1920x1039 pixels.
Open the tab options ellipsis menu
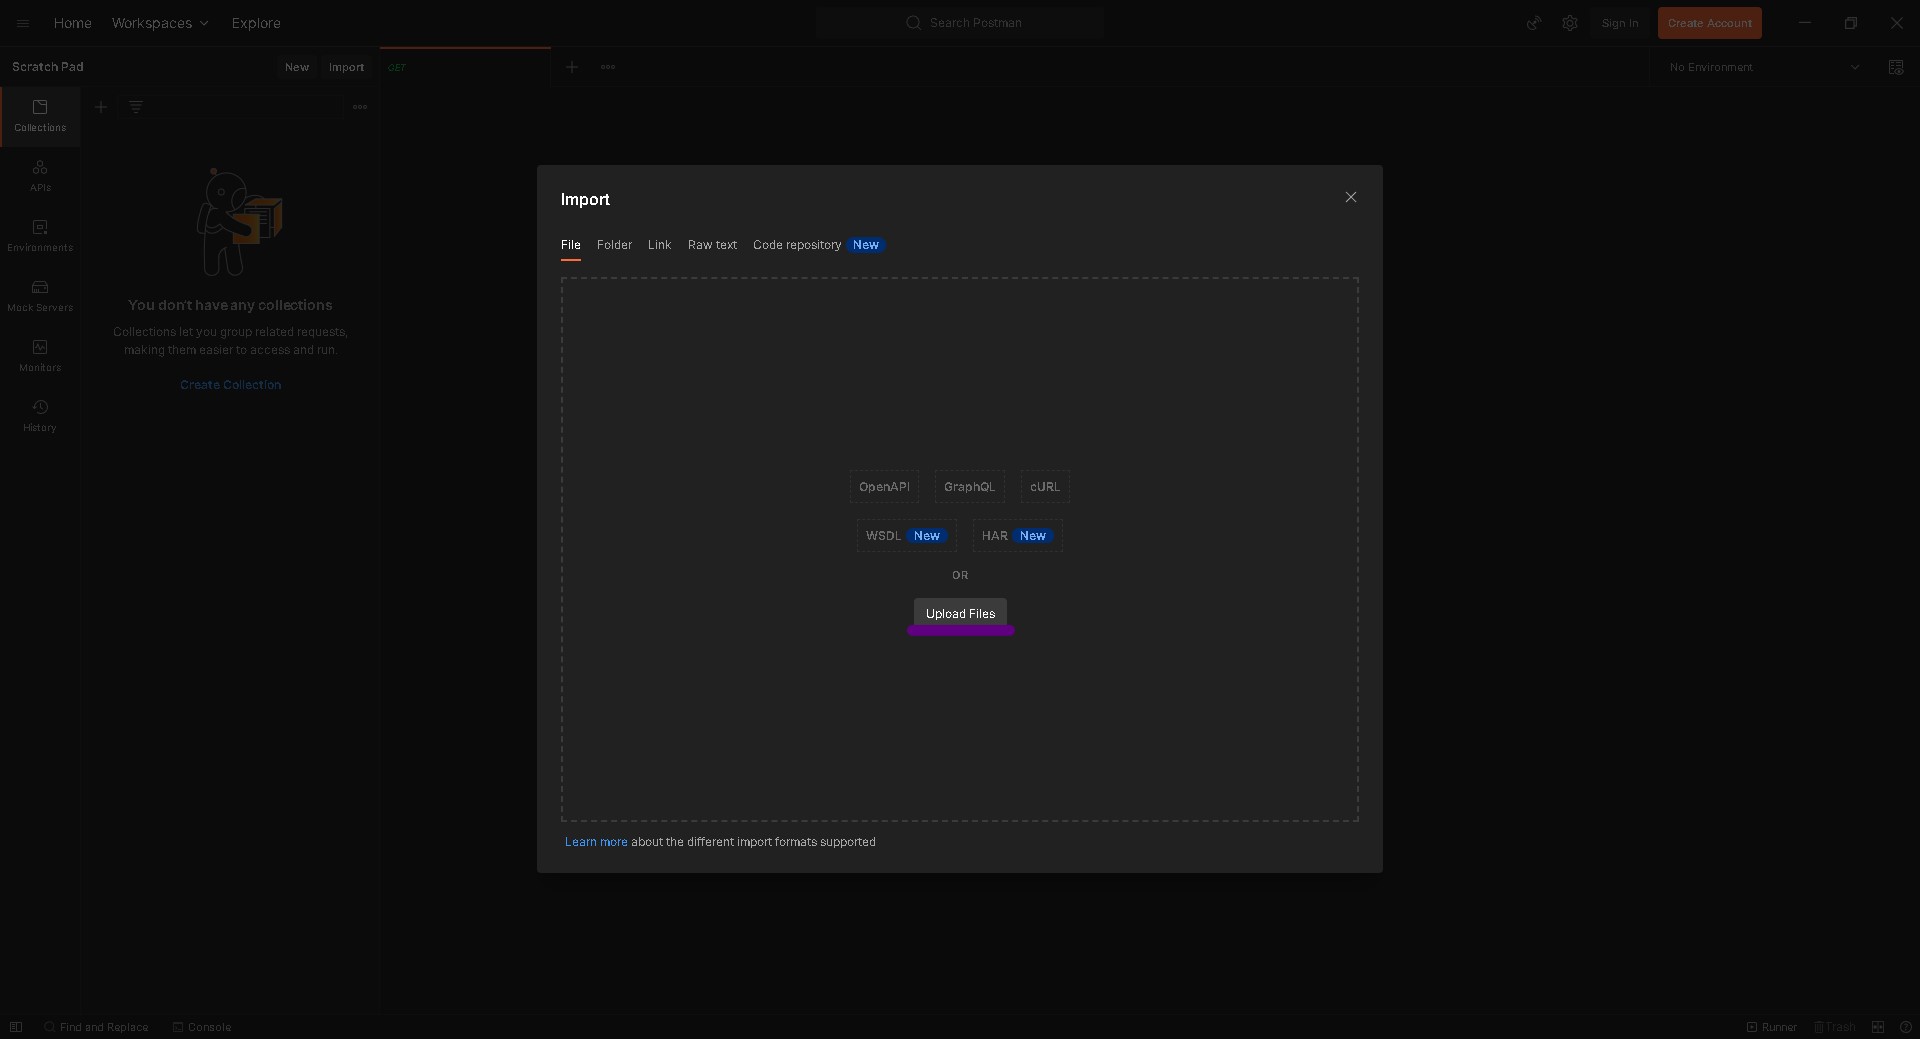(x=608, y=67)
